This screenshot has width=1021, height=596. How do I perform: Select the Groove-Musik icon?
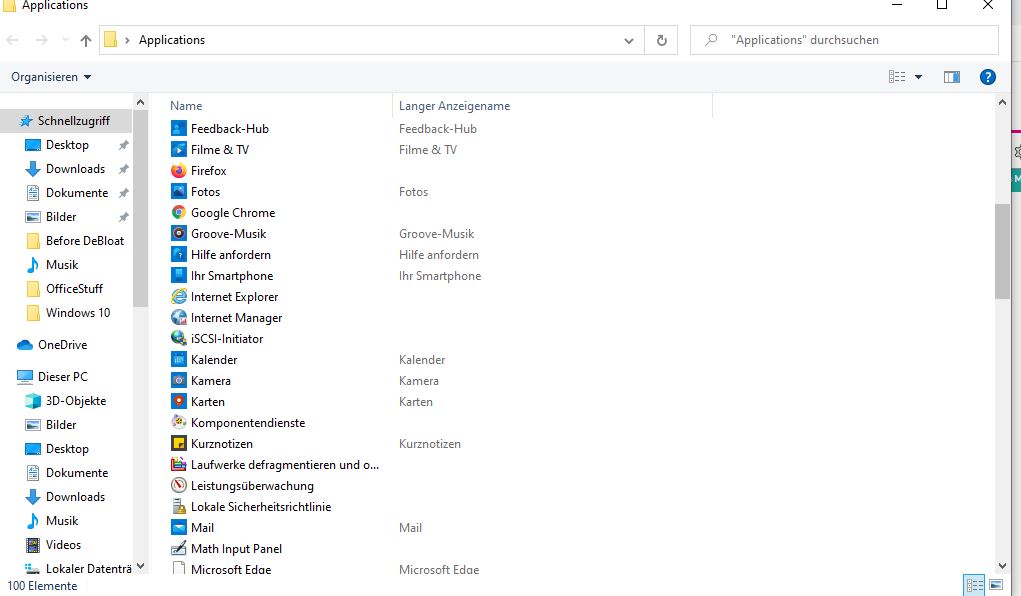click(178, 233)
